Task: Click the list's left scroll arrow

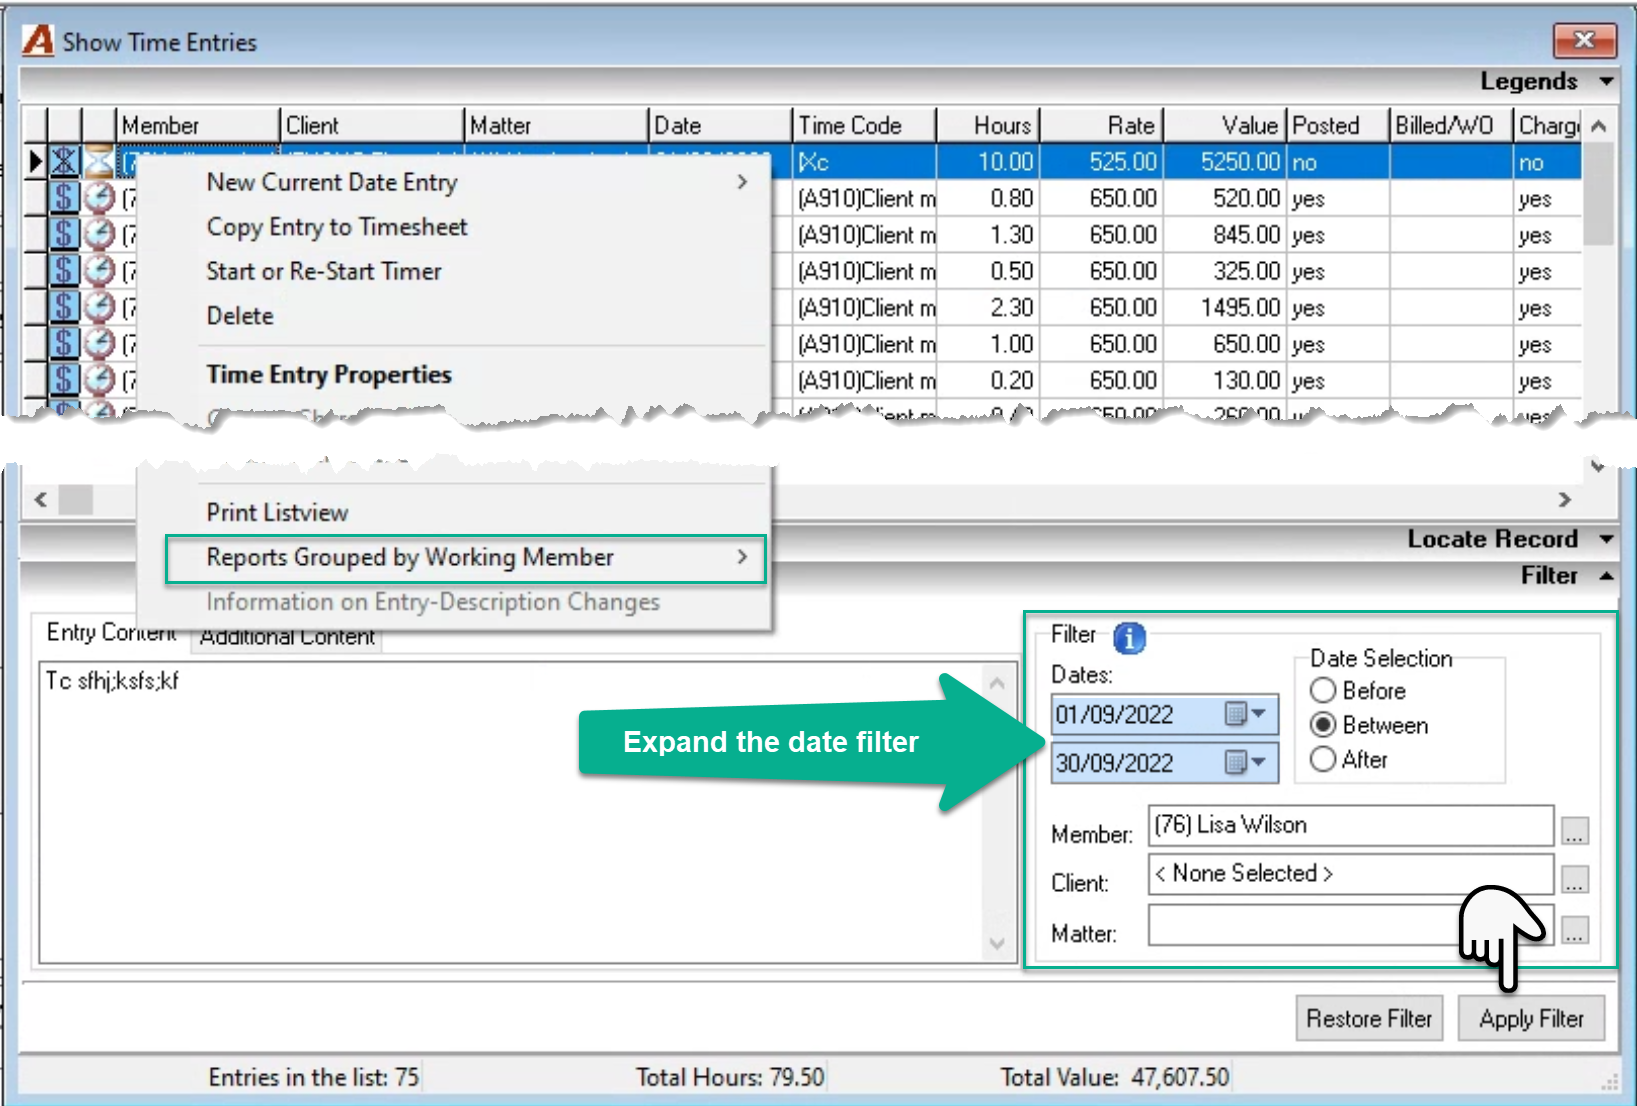Action: pos(41,499)
